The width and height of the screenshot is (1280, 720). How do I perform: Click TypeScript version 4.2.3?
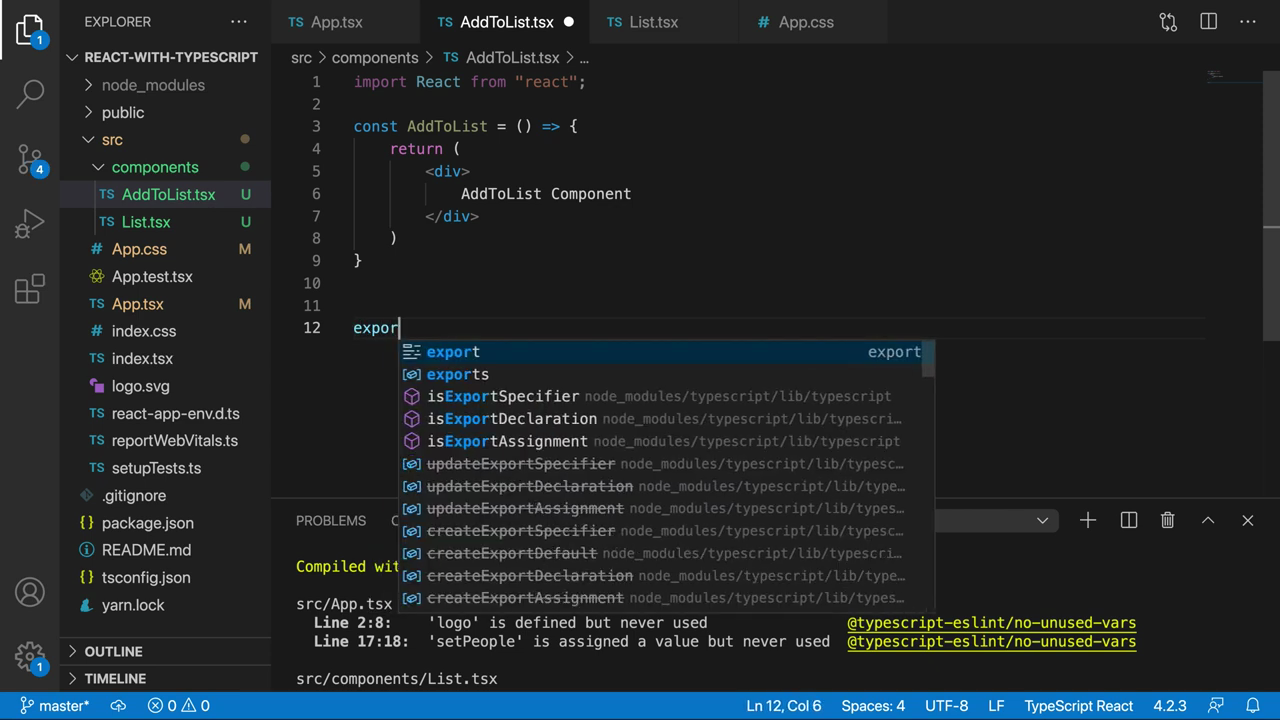1170,706
